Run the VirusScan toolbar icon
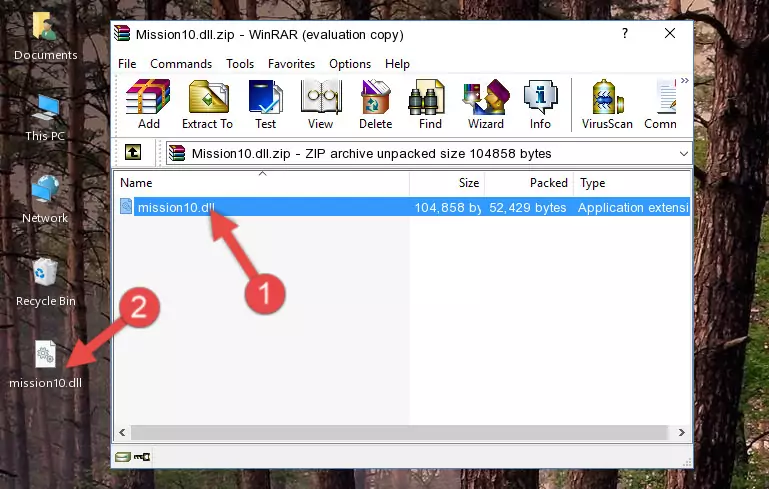Screen dimensions: 769x489 (x=607, y=104)
